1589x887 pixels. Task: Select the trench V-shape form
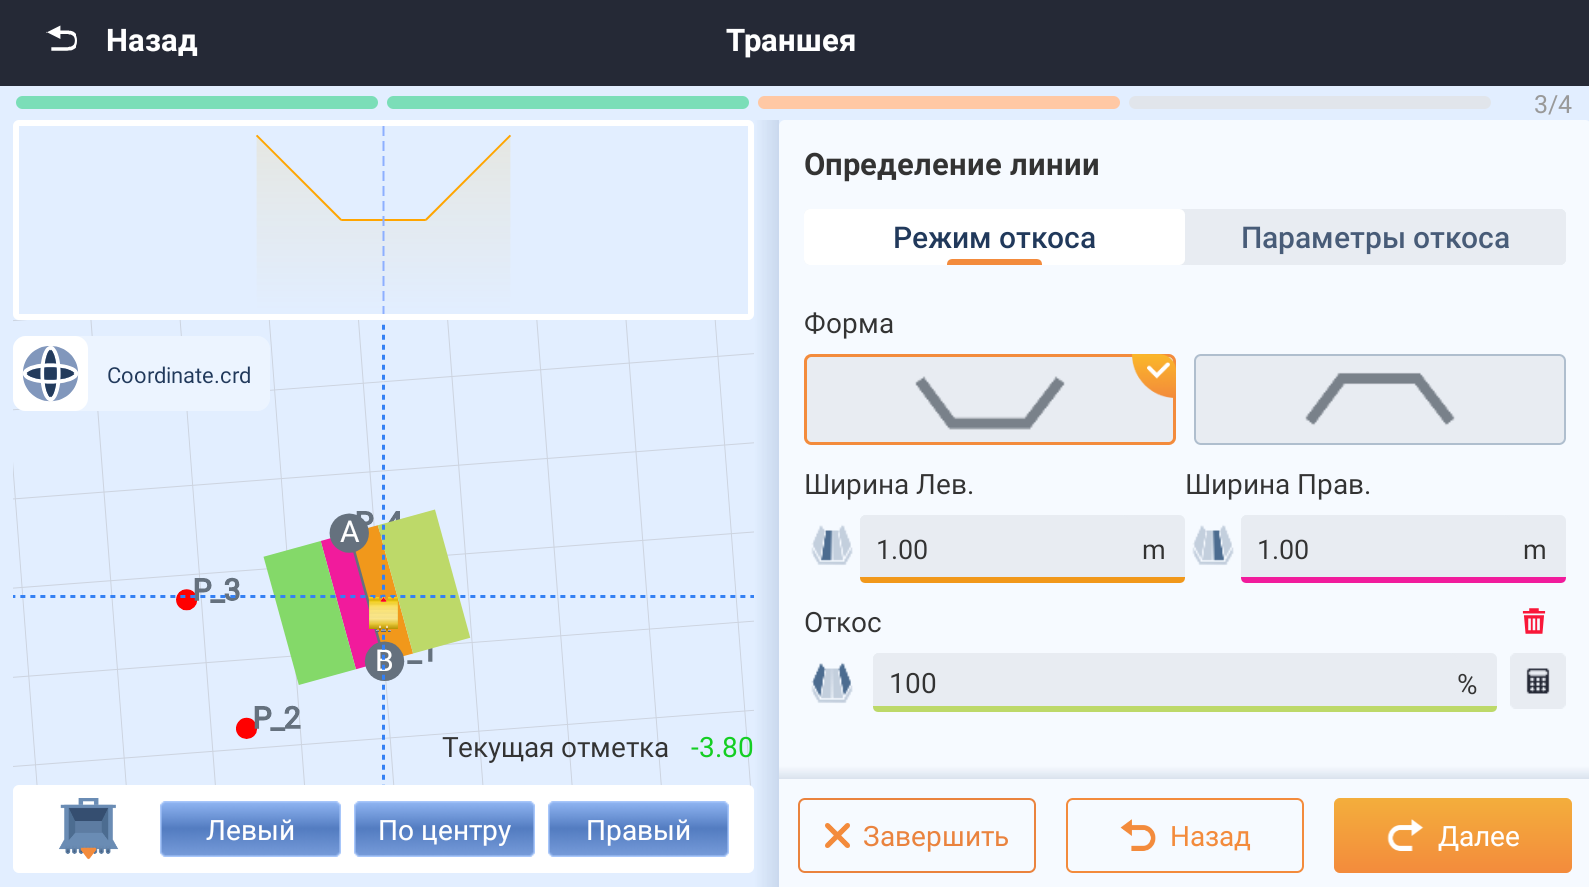point(989,400)
